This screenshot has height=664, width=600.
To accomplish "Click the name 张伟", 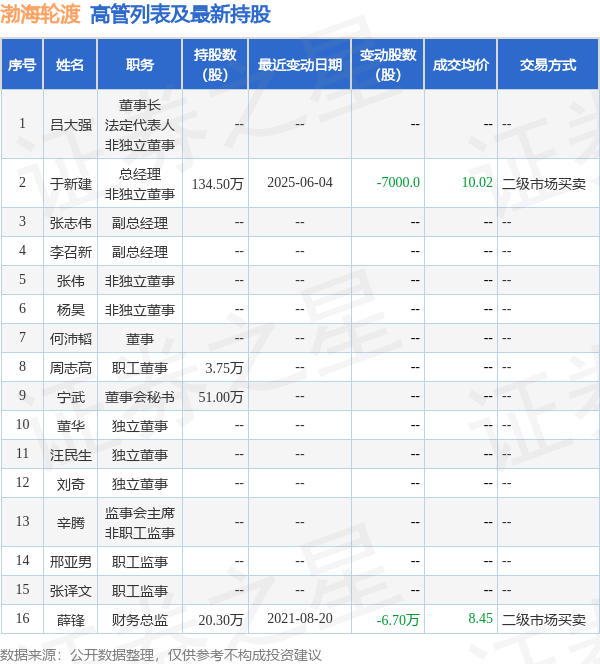I will 71,281.
